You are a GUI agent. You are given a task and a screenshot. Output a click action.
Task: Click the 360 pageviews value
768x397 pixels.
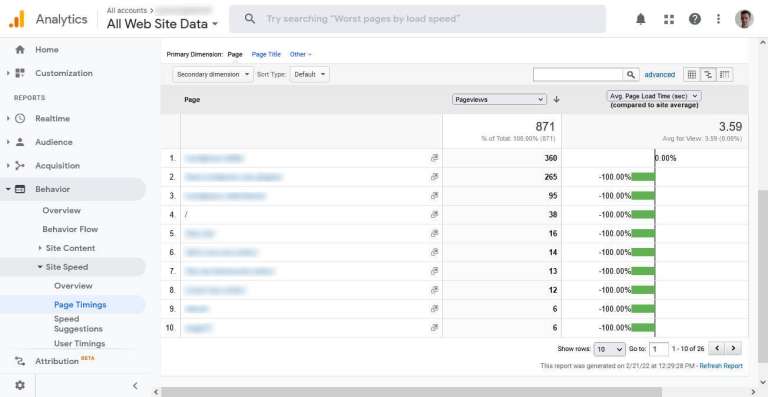click(551, 158)
